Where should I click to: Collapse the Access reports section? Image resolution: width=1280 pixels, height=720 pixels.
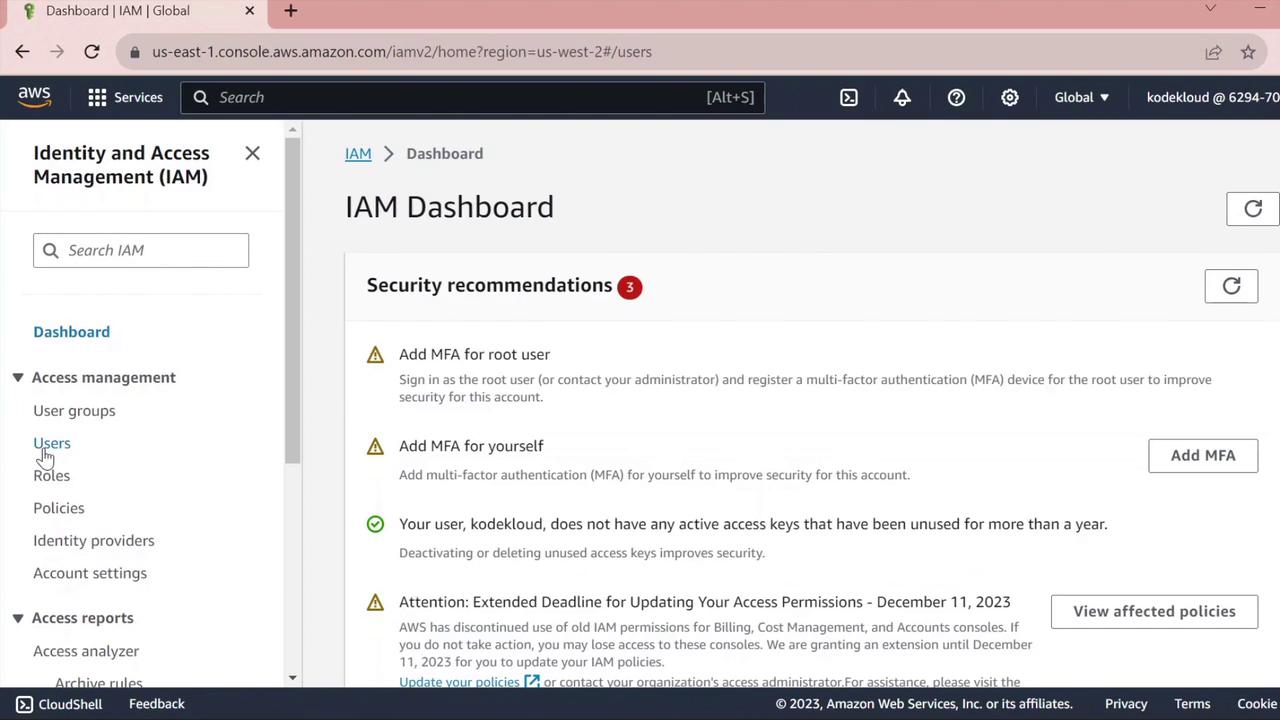18,618
